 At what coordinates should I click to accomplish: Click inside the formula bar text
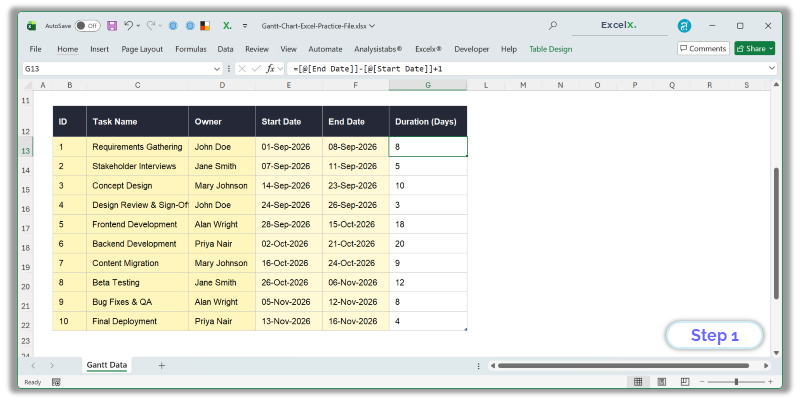point(526,68)
